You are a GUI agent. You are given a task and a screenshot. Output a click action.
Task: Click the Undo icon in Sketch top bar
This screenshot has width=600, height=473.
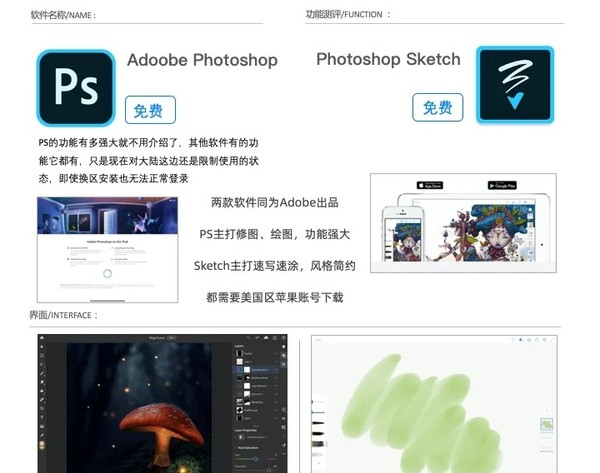(513, 340)
